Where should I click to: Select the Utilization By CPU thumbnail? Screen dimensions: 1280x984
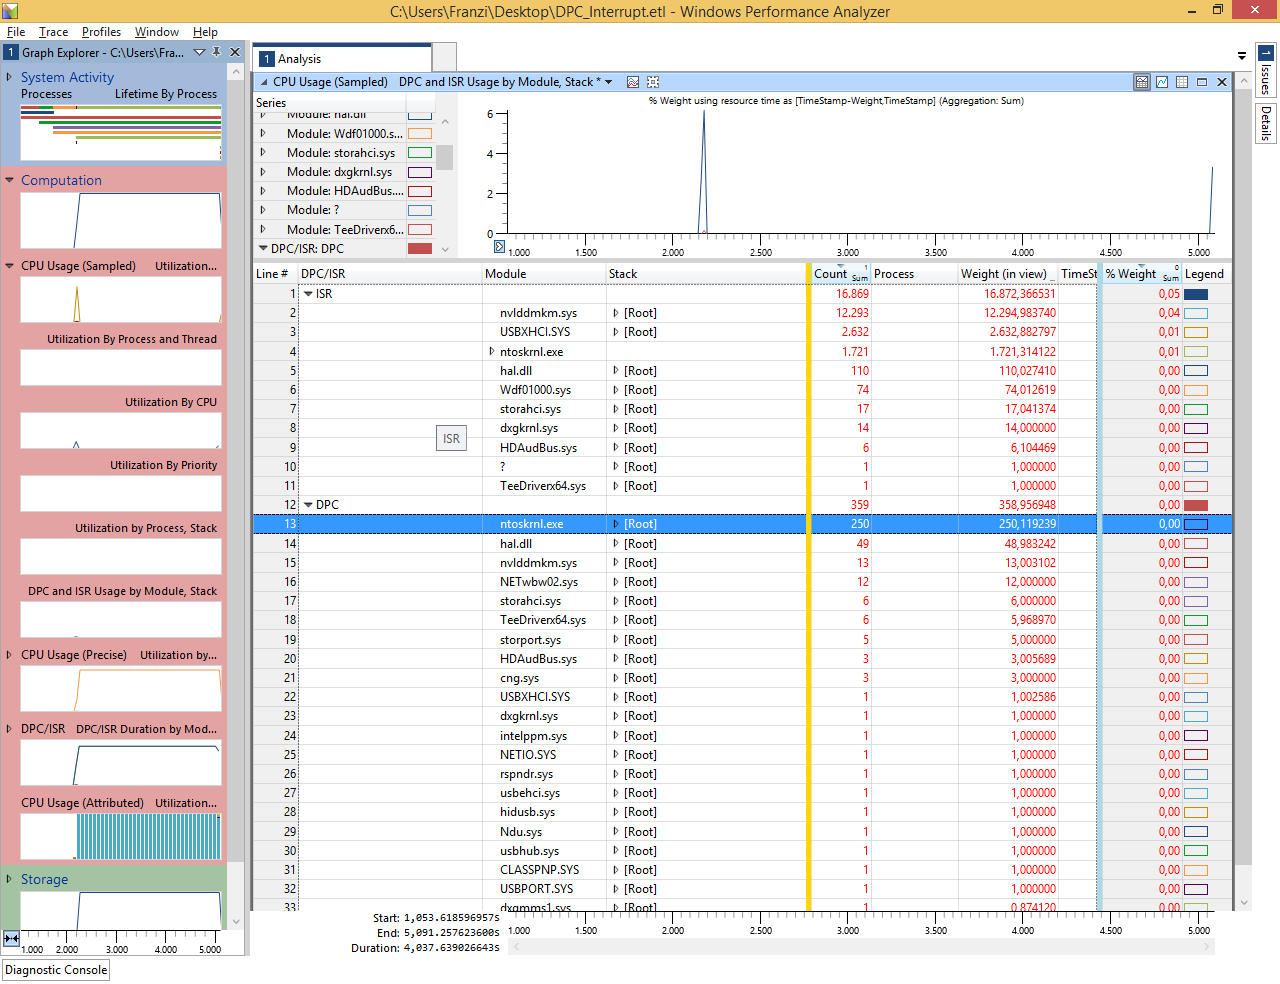click(x=120, y=430)
